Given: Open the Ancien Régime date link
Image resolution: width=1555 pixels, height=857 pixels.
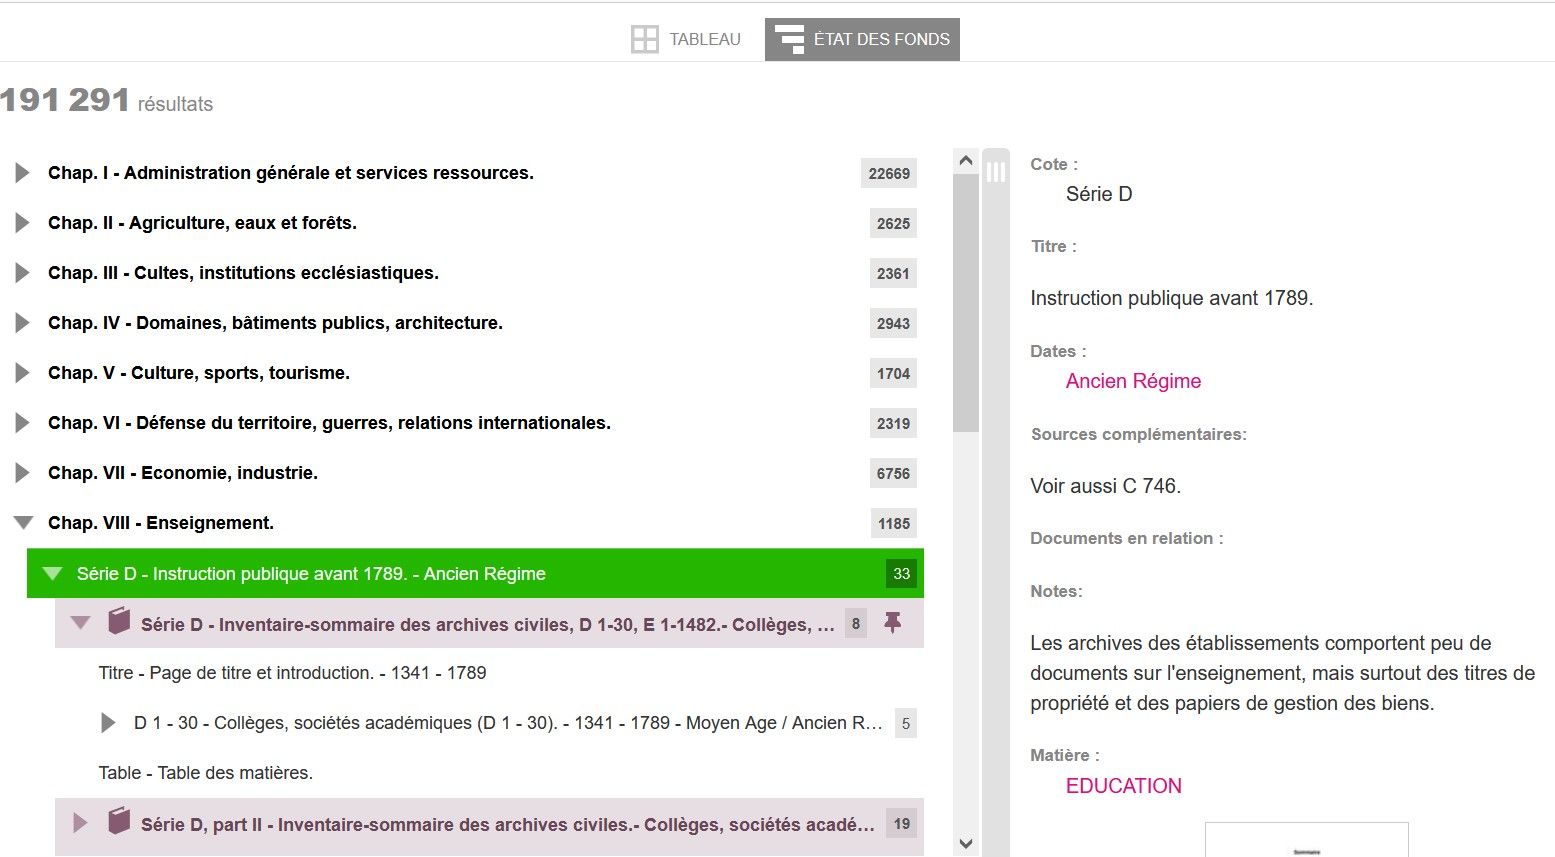Looking at the screenshot, I should click(1132, 381).
